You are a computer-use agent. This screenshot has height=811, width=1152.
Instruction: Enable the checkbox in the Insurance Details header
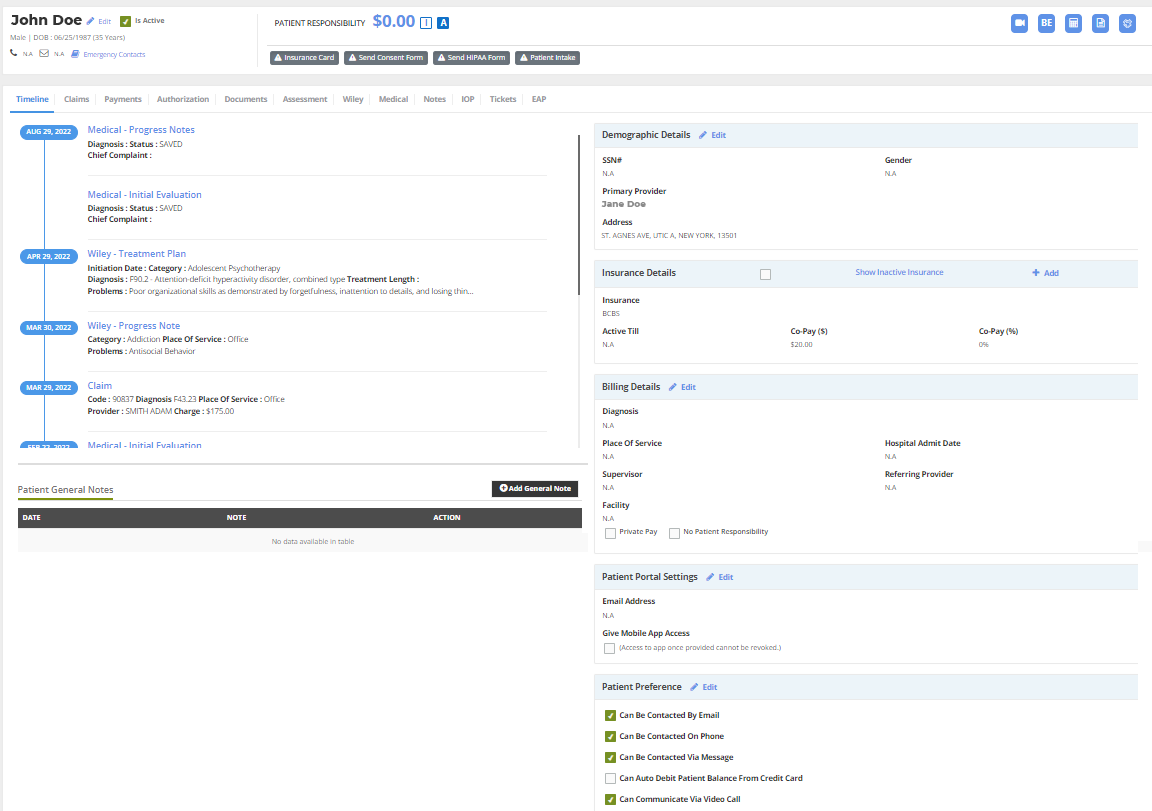[765, 273]
